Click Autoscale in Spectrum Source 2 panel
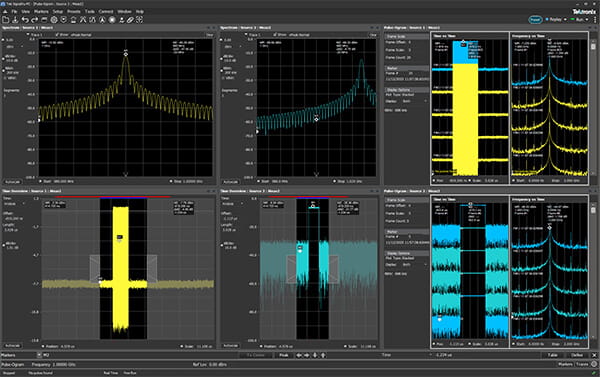 (231, 182)
